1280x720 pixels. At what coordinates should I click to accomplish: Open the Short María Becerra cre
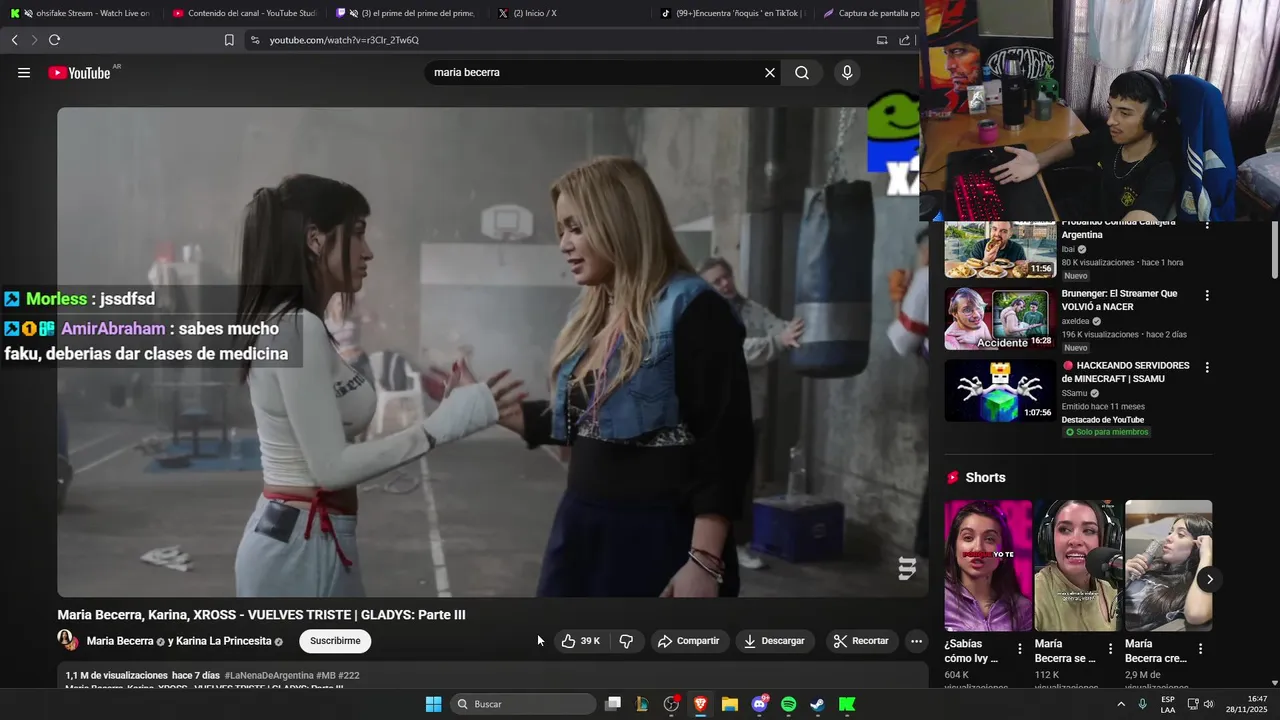1168,566
